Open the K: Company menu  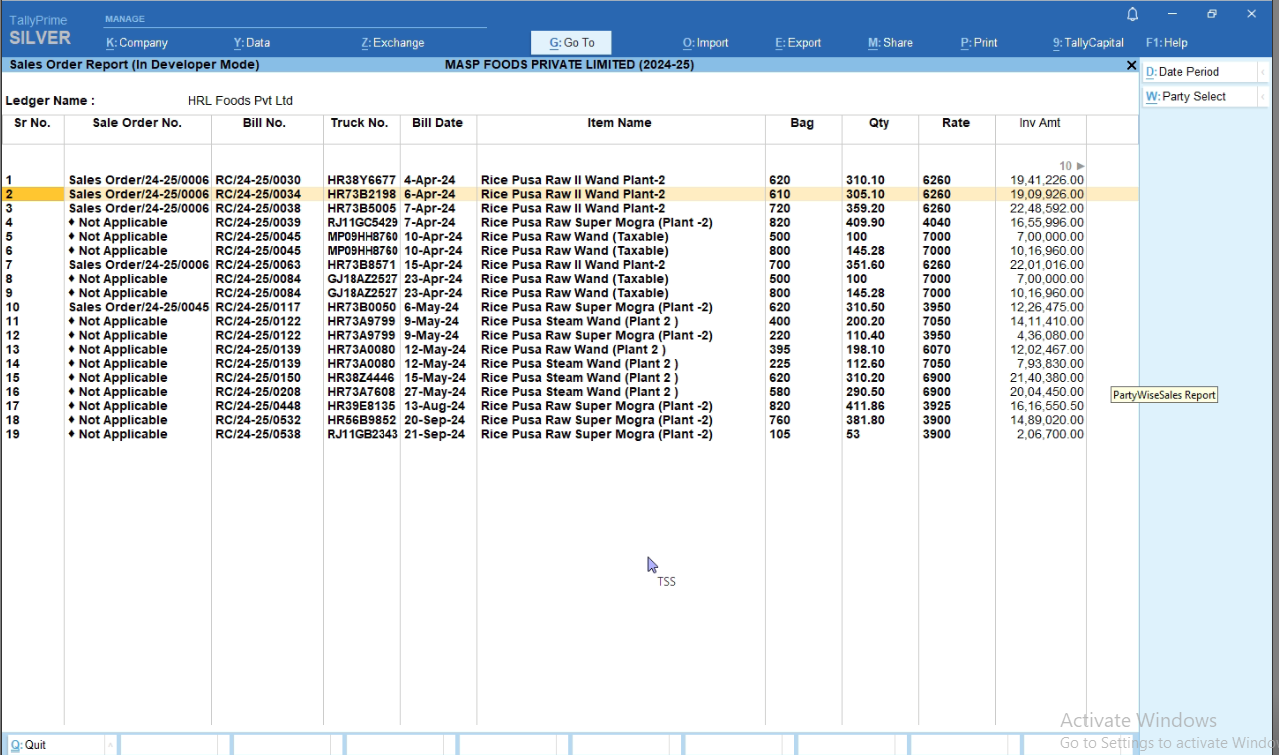[x=137, y=43]
